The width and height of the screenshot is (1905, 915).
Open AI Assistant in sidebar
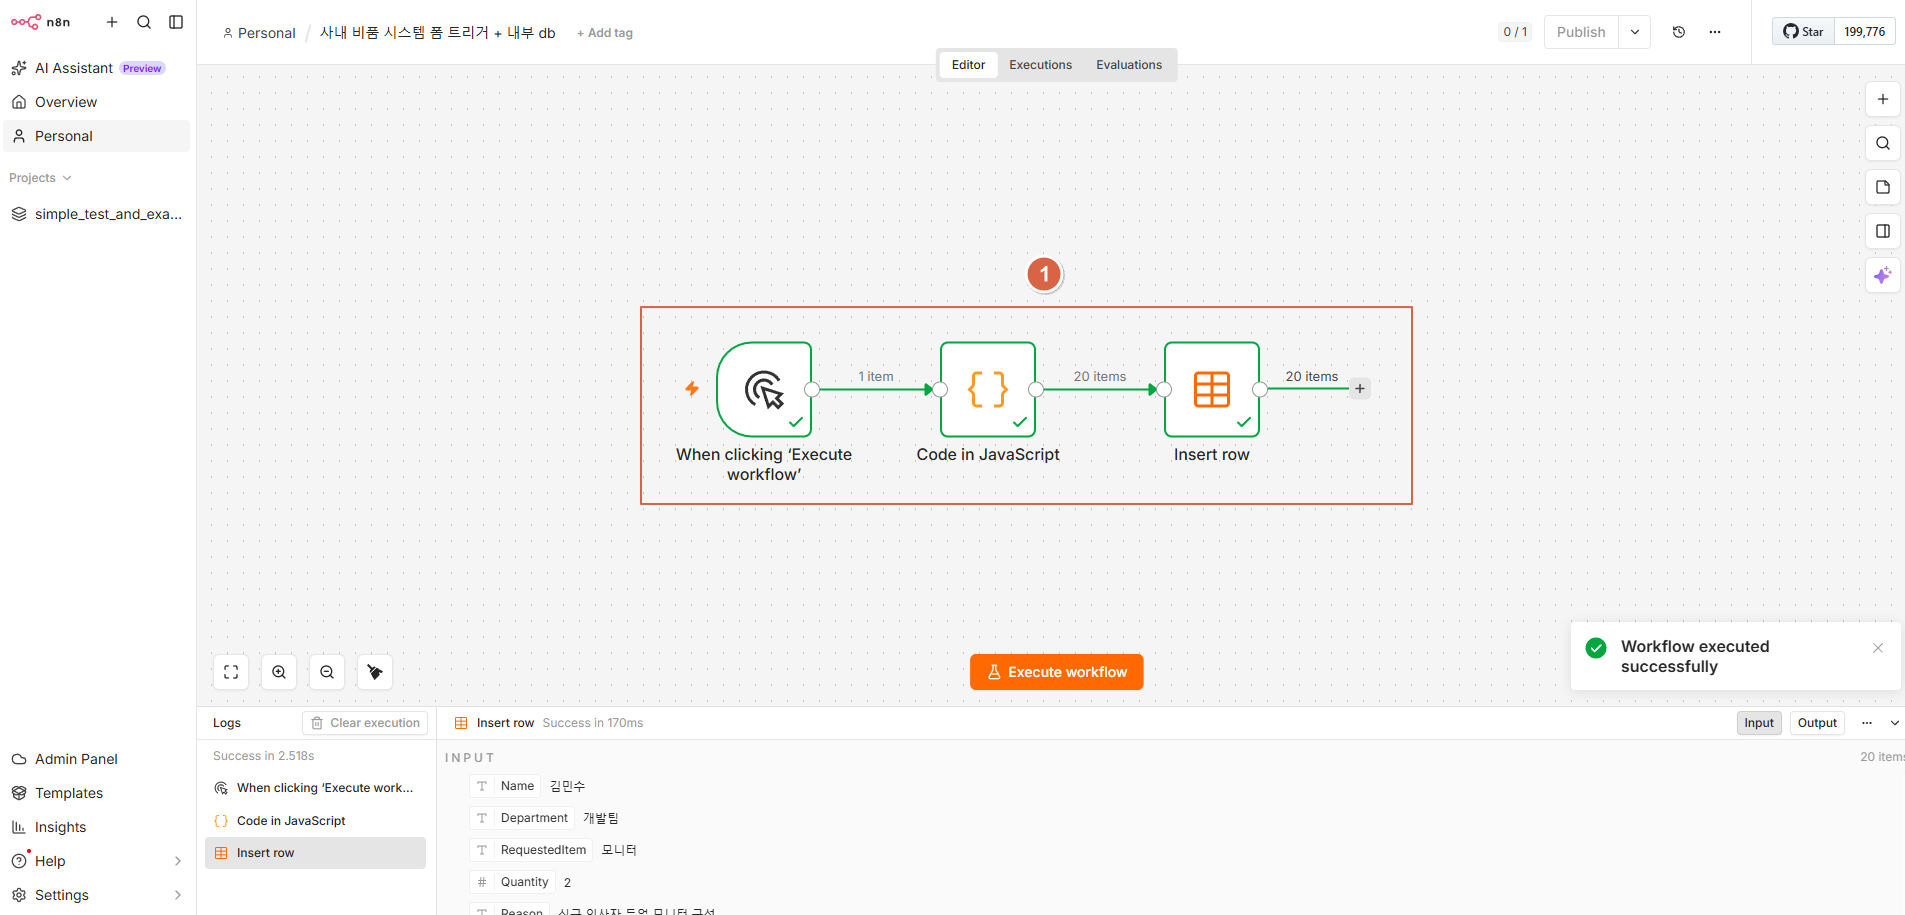click(x=96, y=68)
